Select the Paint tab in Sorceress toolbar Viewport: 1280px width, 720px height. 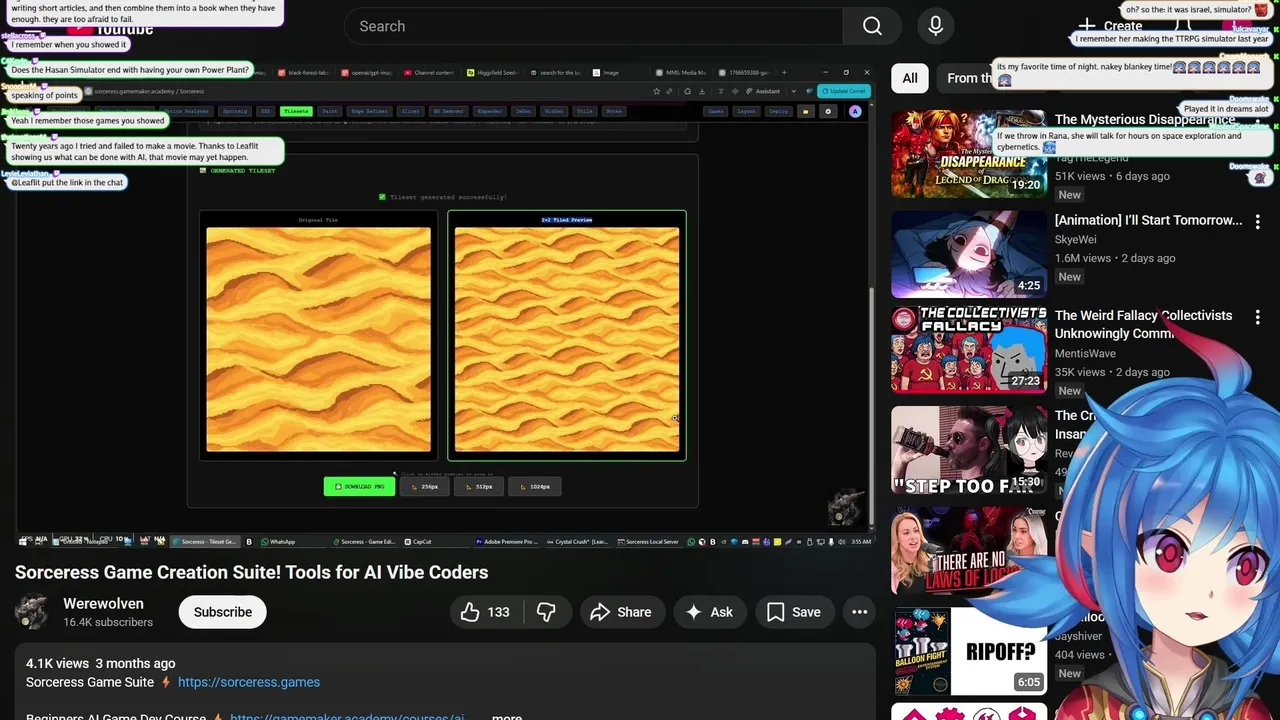(x=331, y=111)
